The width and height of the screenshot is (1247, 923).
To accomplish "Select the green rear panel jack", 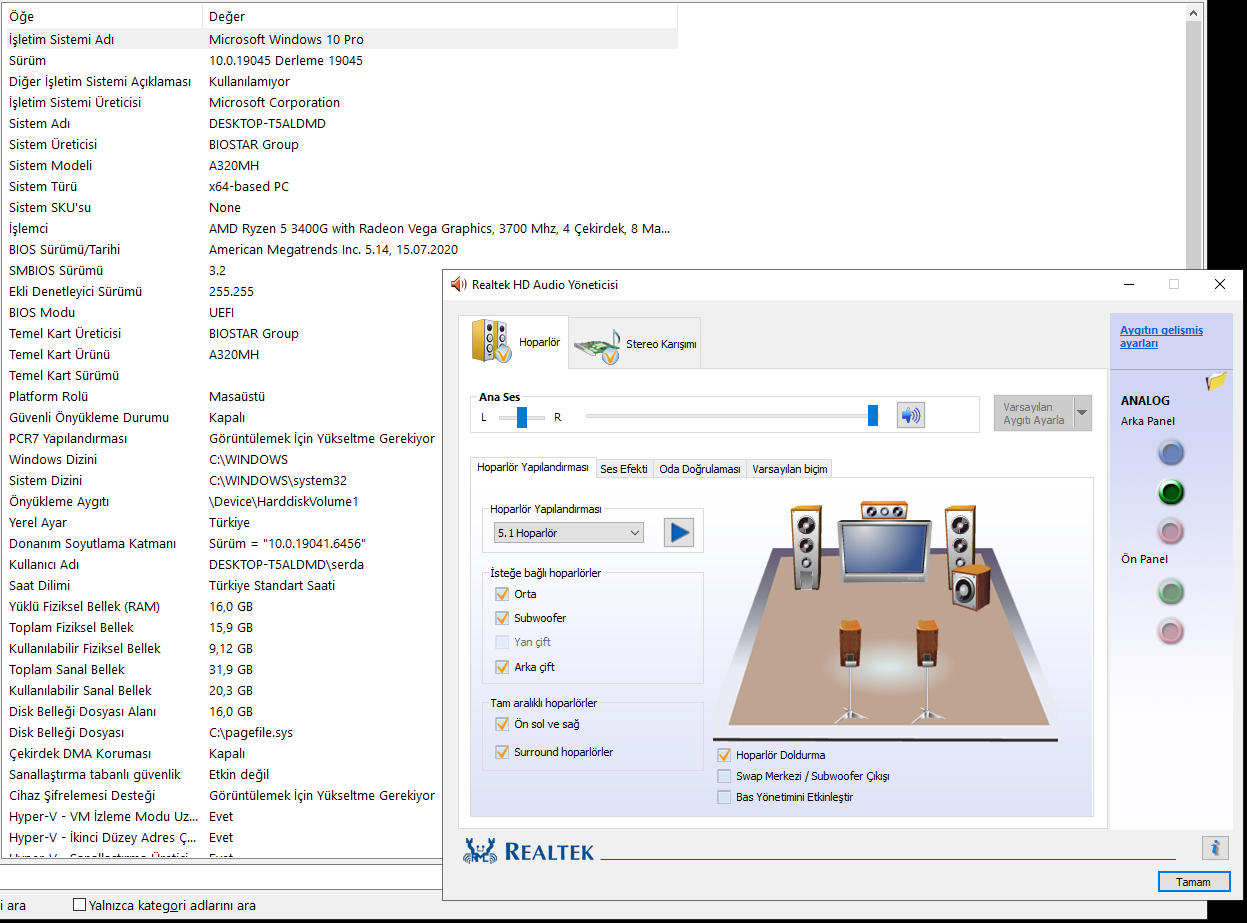I will coord(1171,492).
